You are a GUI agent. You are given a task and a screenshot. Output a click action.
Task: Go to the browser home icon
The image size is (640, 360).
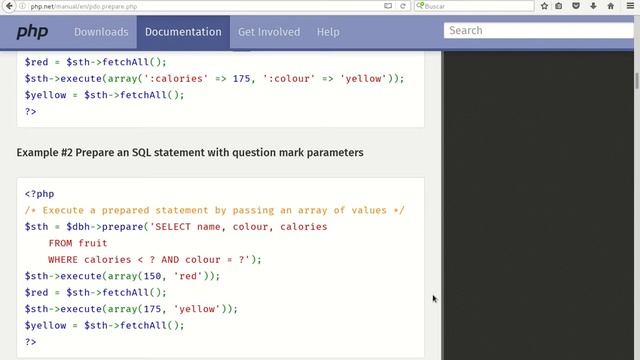pyautogui.click(x=611, y=6)
